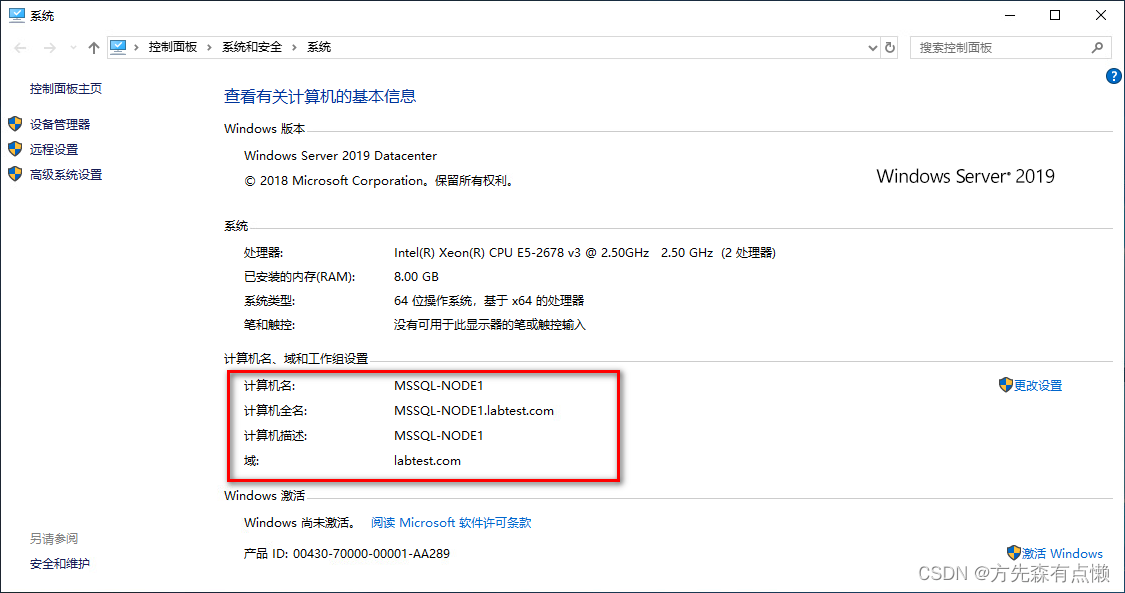
Task: Click 更改设置 link
Action: [1037, 385]
